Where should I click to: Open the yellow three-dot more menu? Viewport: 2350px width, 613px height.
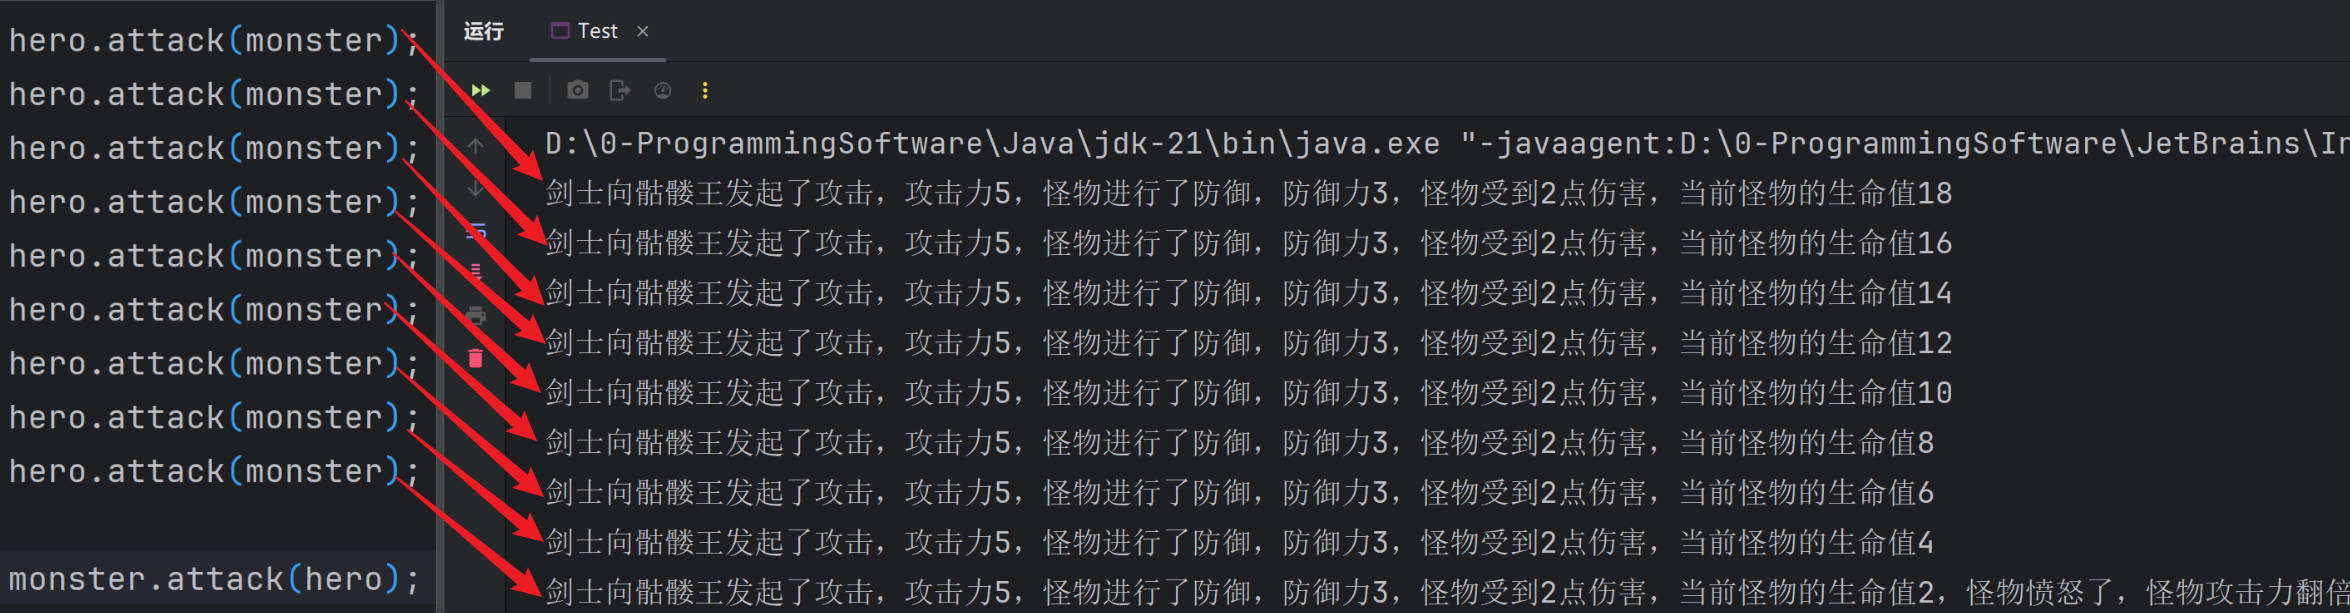[x=705, y=91]
